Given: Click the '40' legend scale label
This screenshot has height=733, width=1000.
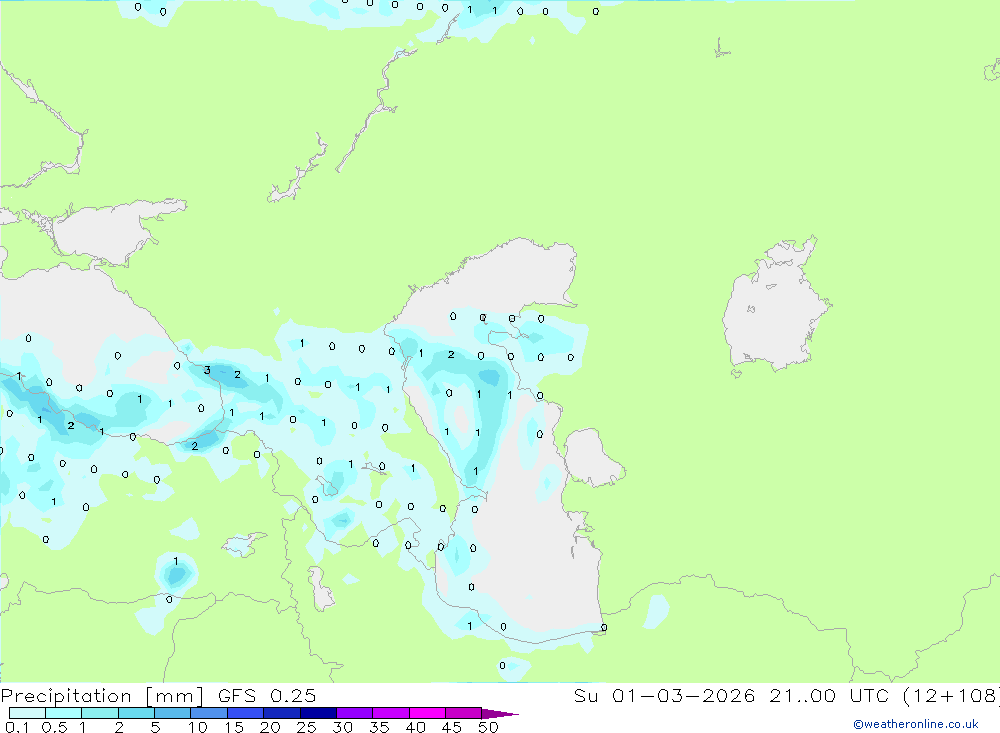Looking at the screenshot, I should click(415, 727).
